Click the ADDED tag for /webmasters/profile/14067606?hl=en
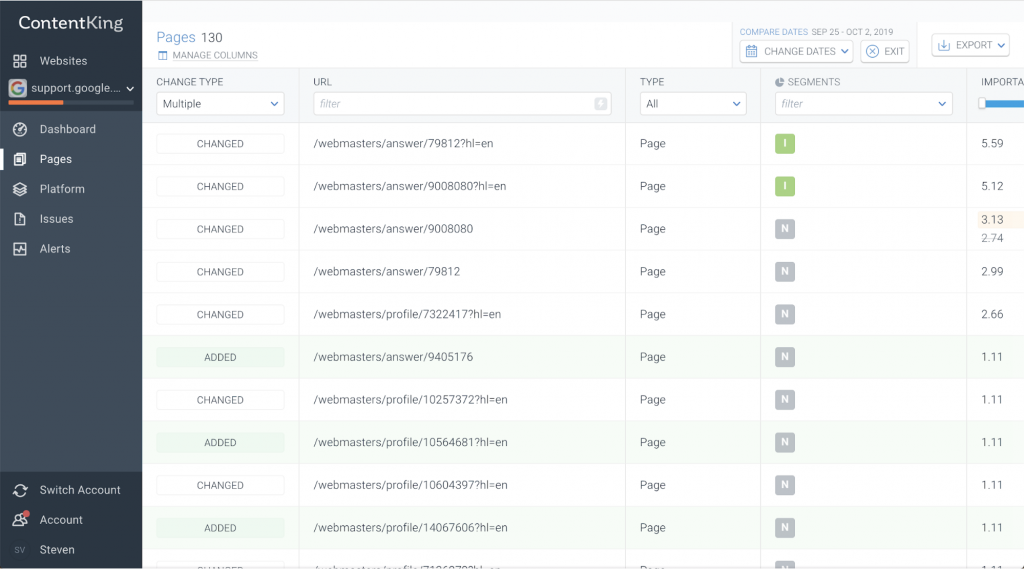Image resolution: width=1024 pixels, height=569 pixels. tap(220, 528)
